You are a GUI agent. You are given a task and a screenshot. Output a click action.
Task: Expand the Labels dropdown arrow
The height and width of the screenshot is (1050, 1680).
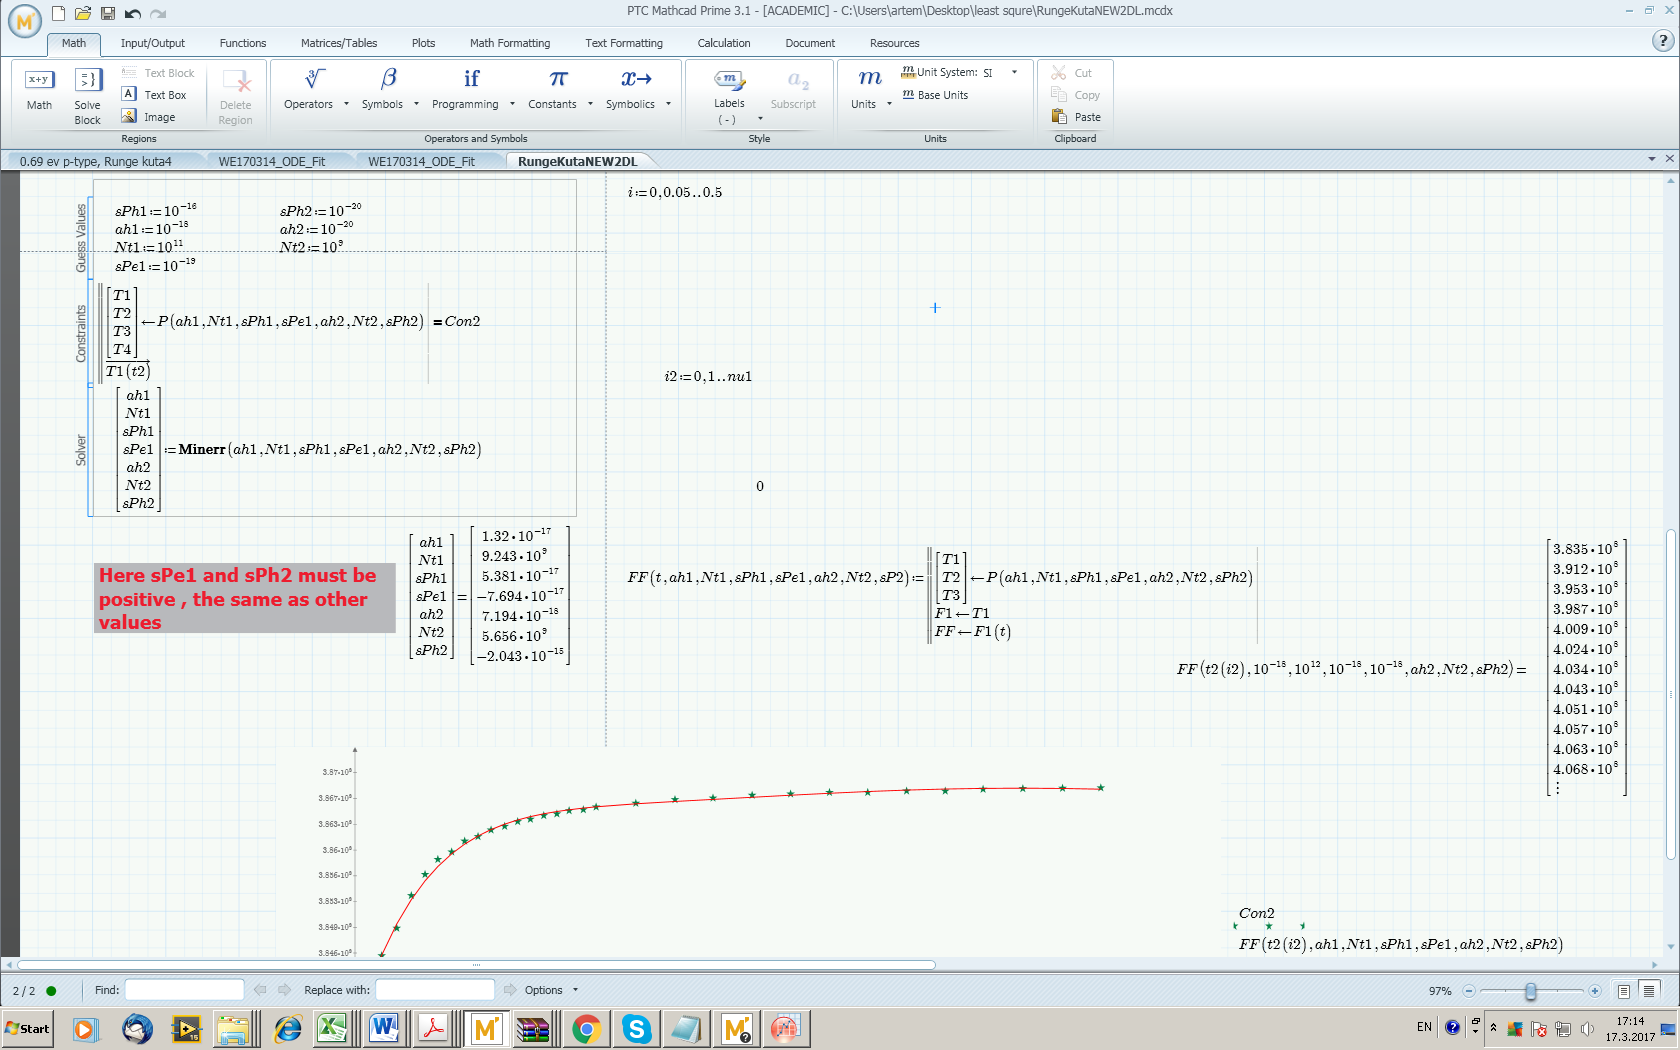(x=760, y=119)
